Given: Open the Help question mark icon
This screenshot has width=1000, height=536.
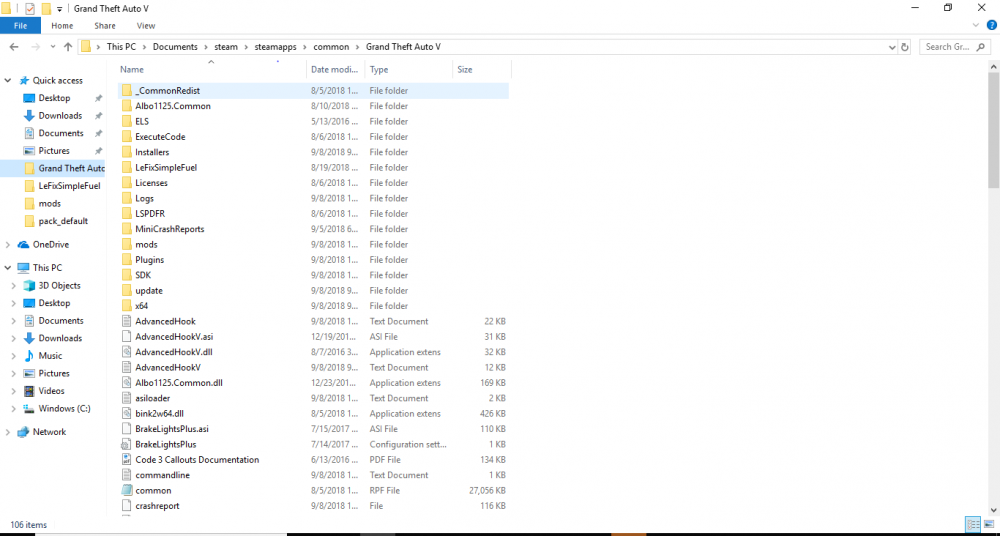Looking at the screenshot, I should click(992, 26).
